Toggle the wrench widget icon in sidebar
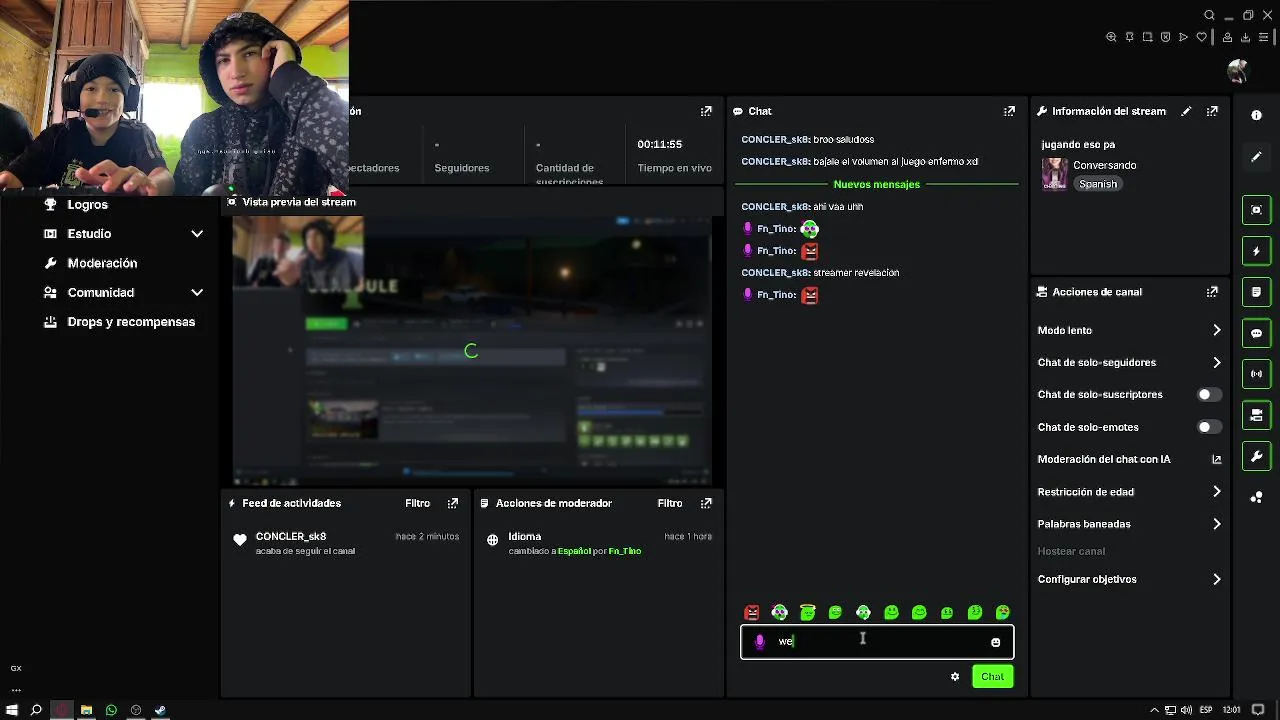The image size is (1280, 720). [x=1257, y=457]
